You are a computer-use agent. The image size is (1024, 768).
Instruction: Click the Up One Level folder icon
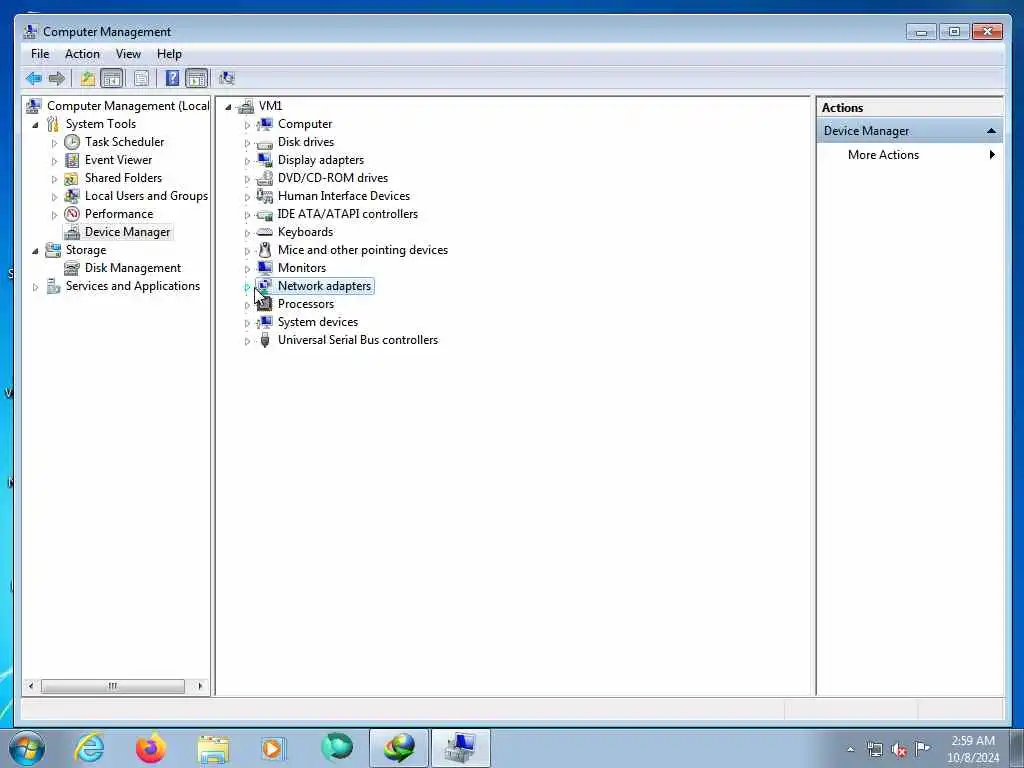(x=88, y=79)
